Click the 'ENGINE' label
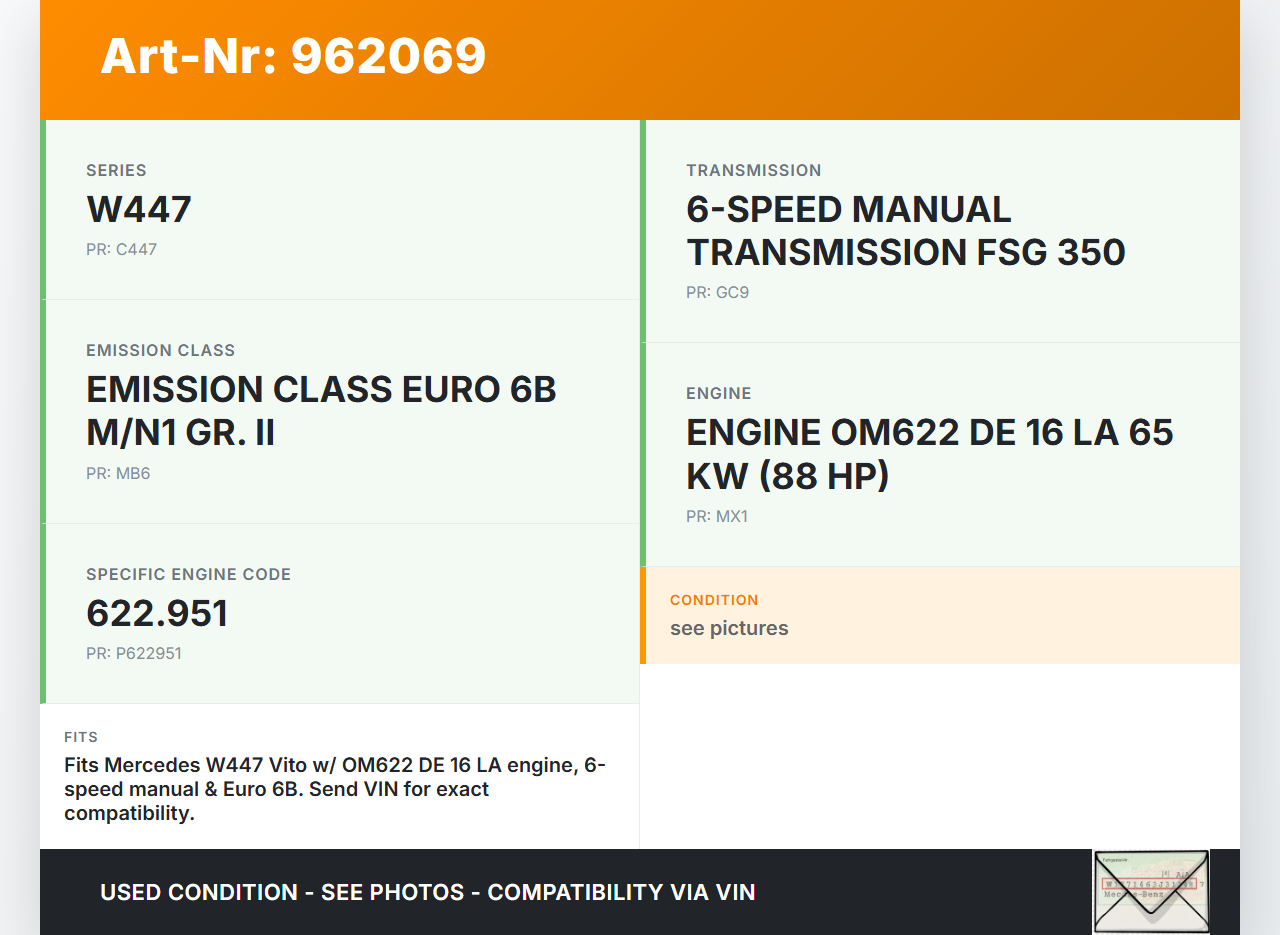 coord(719,393)
